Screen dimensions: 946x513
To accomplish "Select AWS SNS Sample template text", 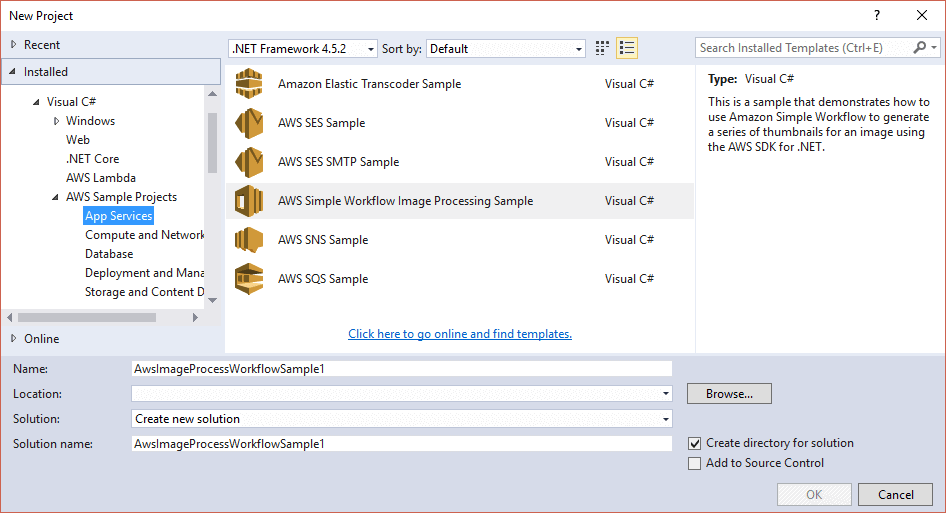I will pos(323,240).
